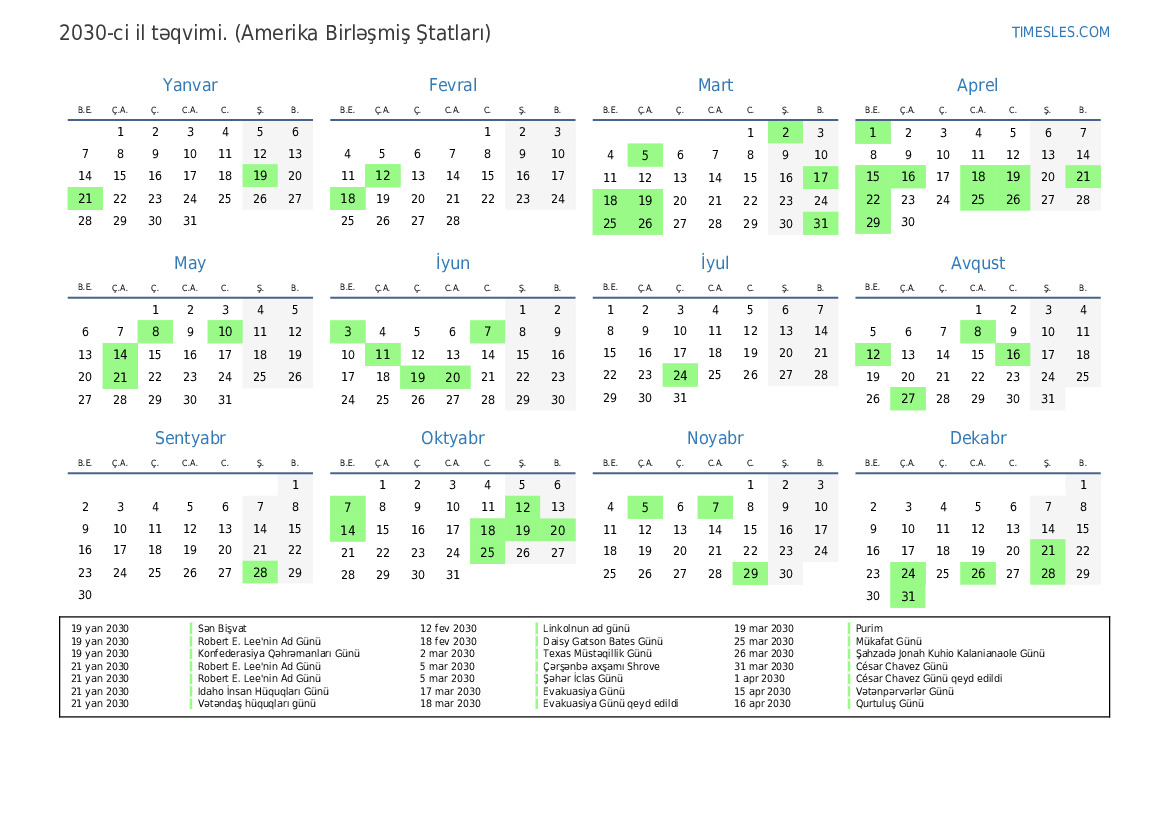
Task: Click highlighted 29 in Noyabr
Action: (x=750, y=574)
